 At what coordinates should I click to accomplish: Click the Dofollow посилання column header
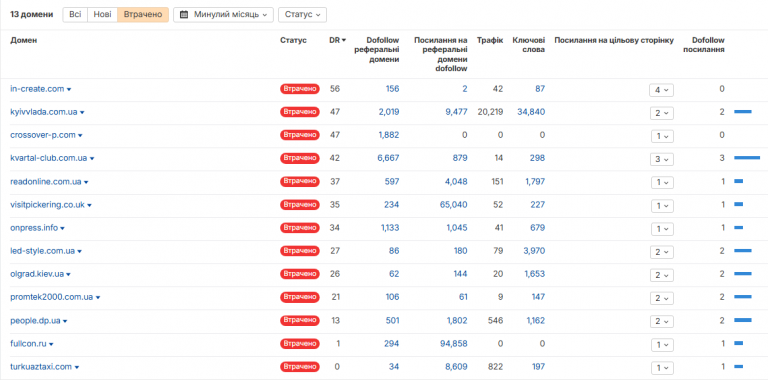point(704,45)
